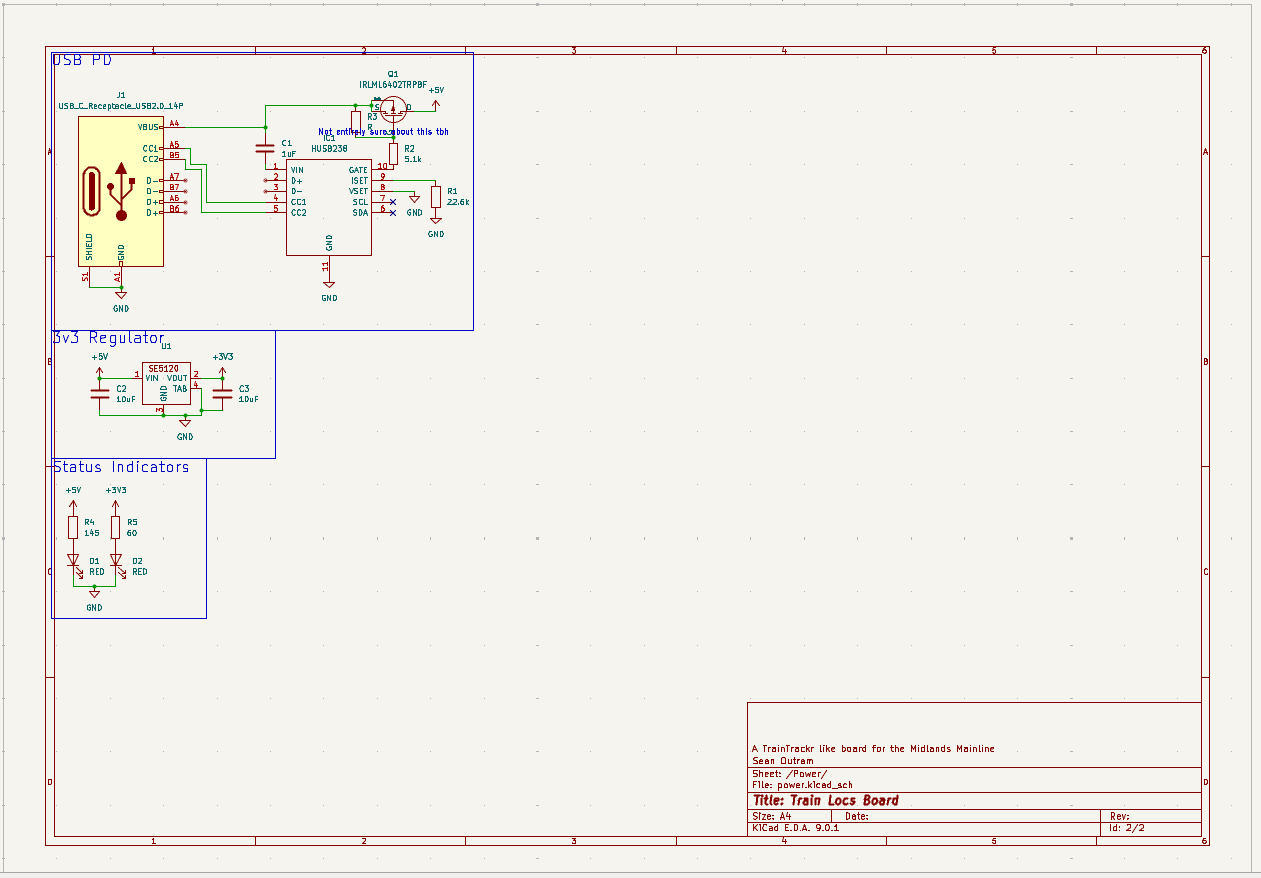The width and height of the screenshot is (1261, 878).
Task: Select the HUSB238 IC symbol
Action: tap(328, 205)
